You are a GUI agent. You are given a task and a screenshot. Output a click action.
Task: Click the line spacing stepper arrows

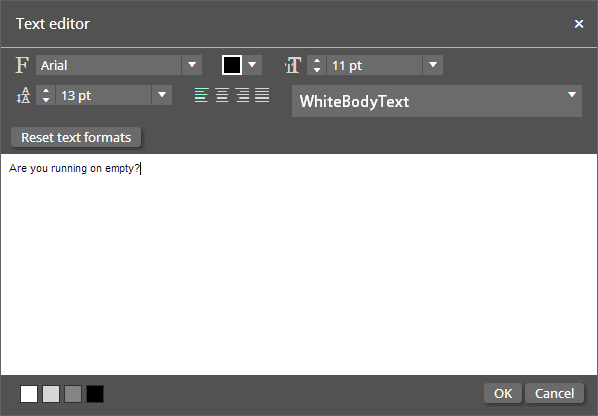46,95
